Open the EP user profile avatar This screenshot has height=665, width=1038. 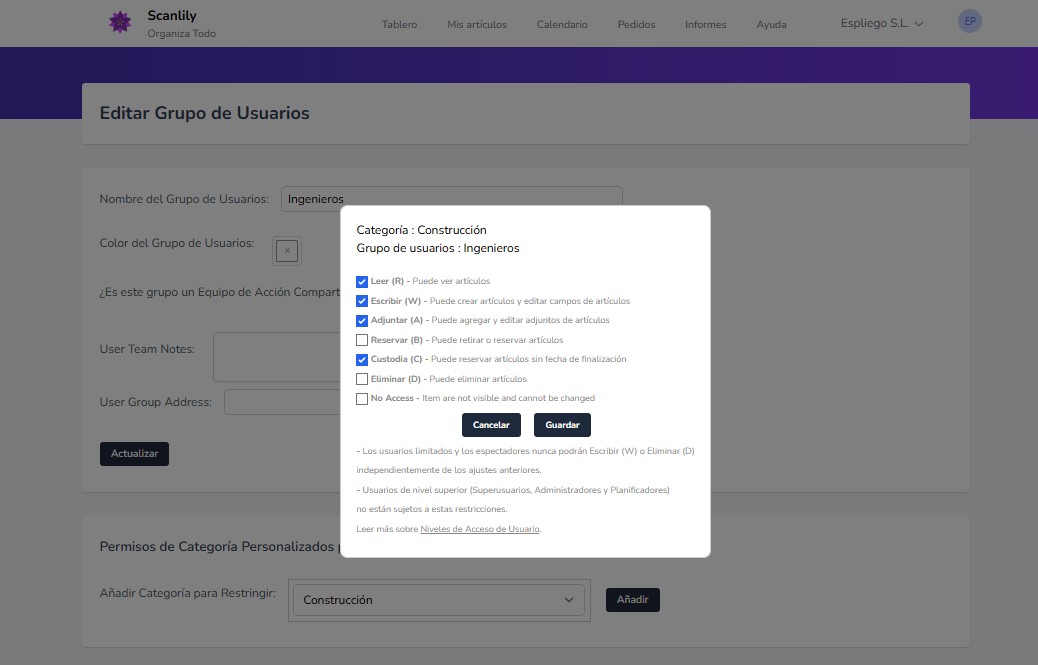point(969,20)
